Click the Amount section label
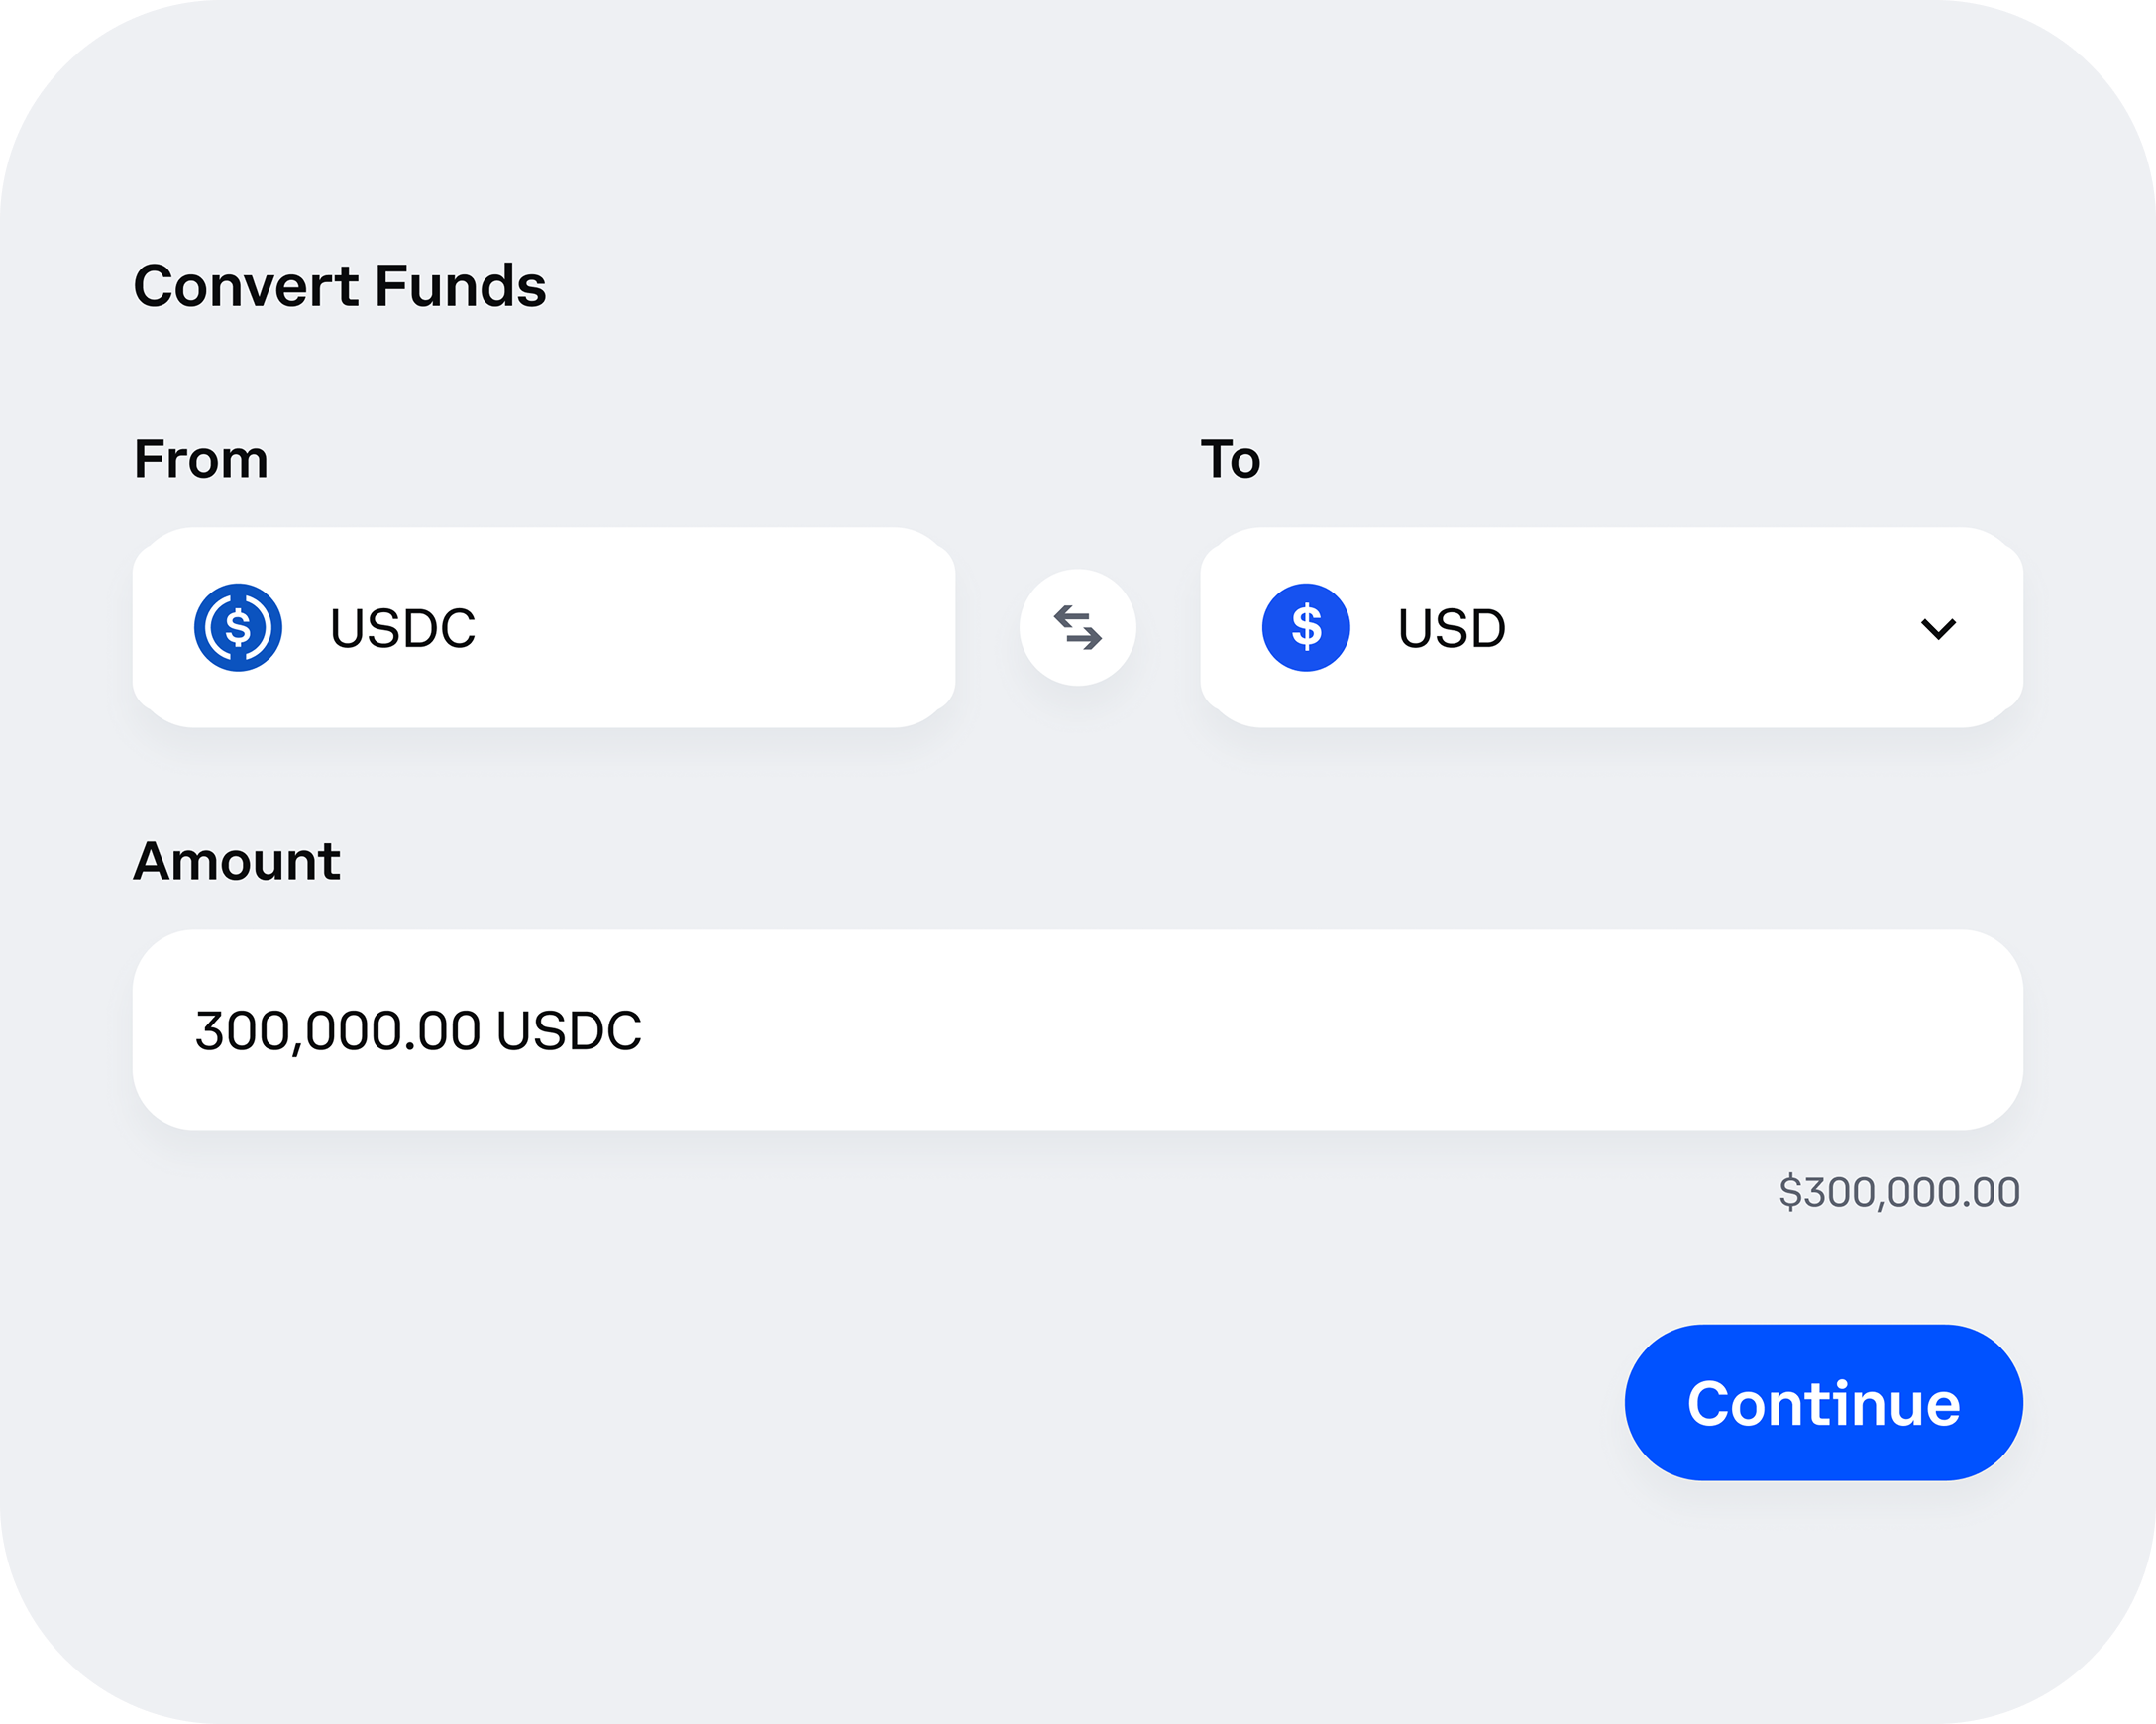The width and height of the screenshot is (2156, 1724). tap(236, 860)
